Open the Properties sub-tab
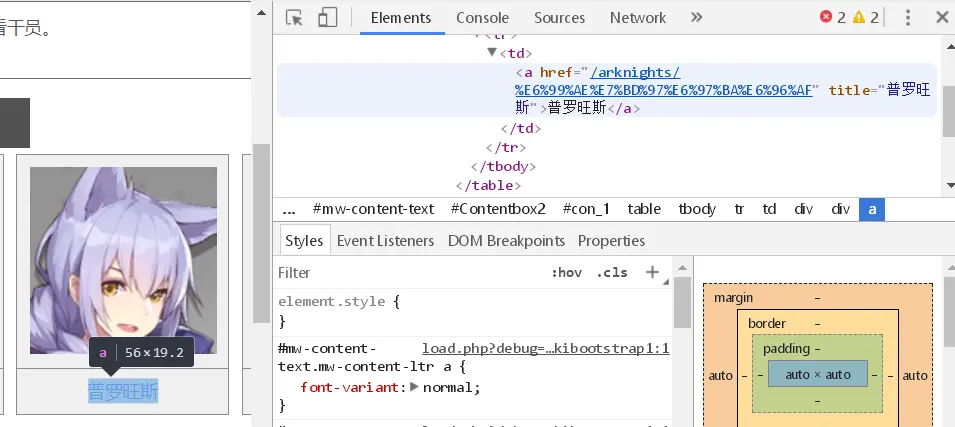 (611, 241)
